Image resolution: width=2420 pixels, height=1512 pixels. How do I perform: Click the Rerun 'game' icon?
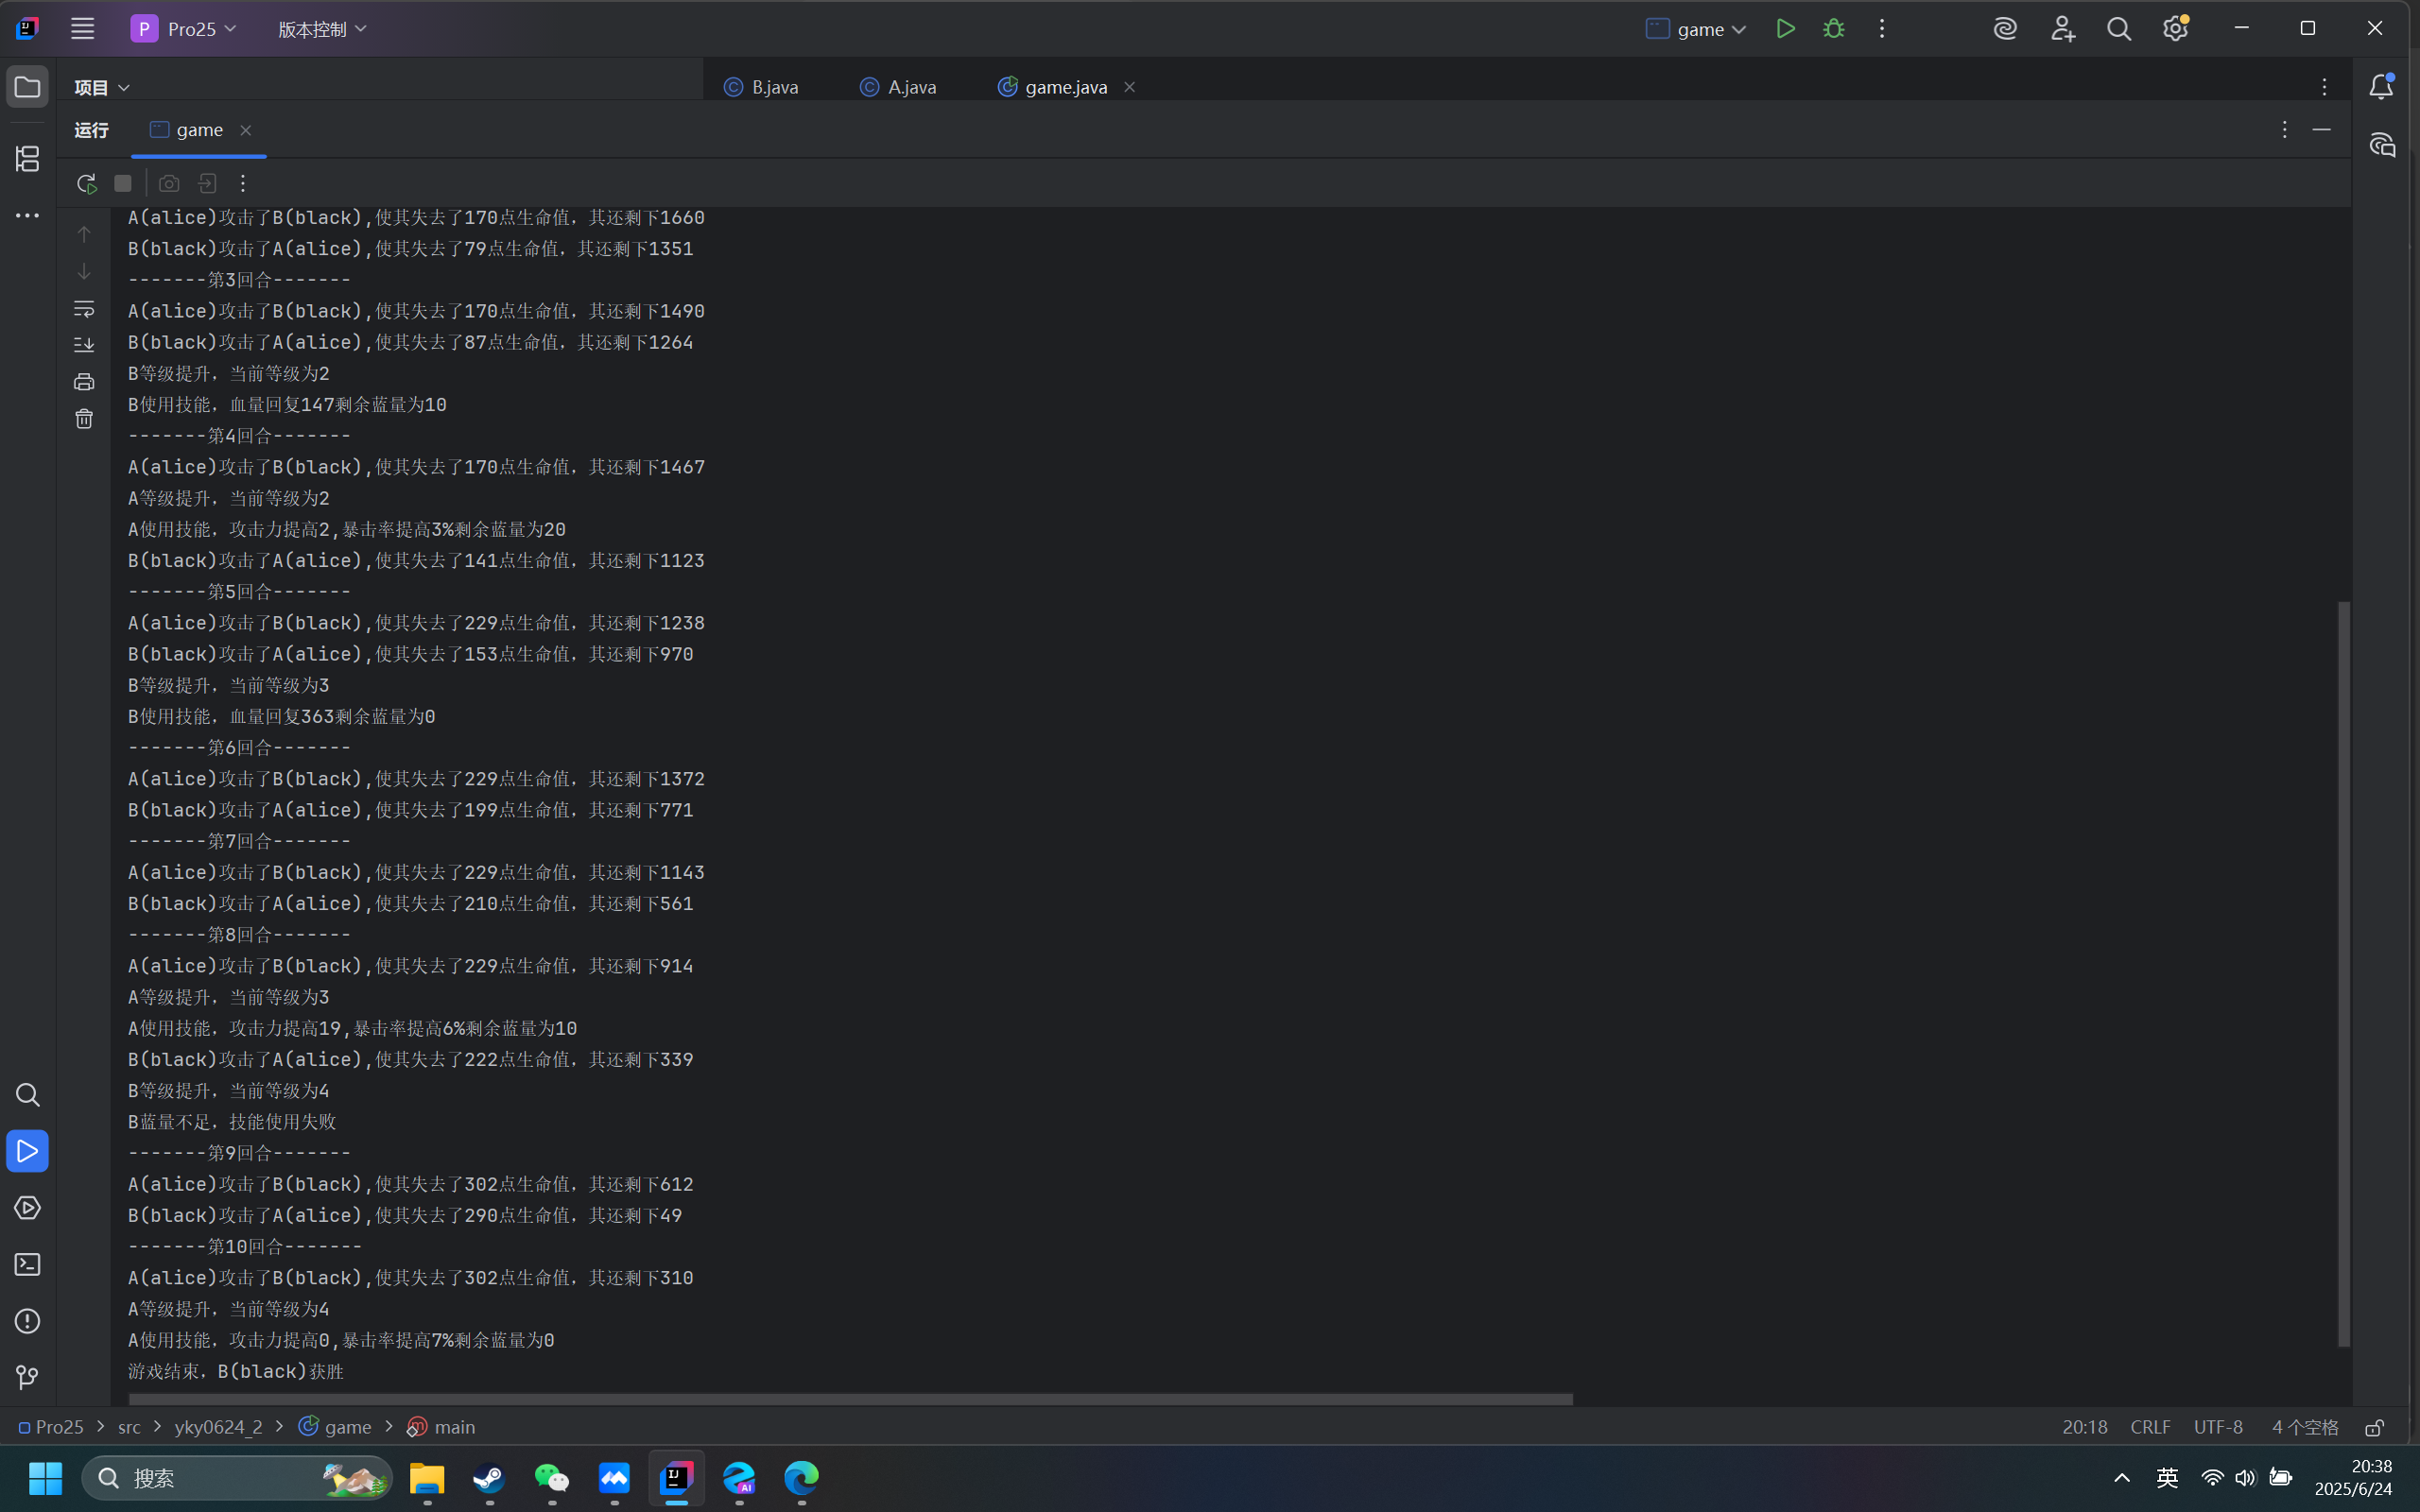point(86,184)
